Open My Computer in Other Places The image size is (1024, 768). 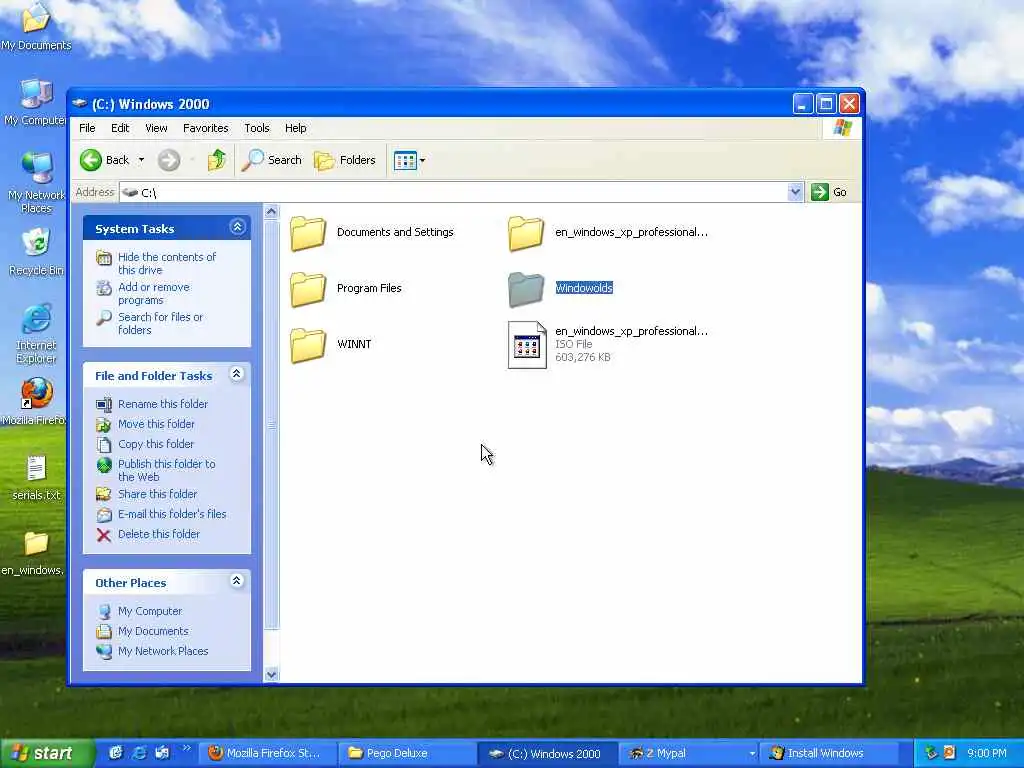point(150,611)
